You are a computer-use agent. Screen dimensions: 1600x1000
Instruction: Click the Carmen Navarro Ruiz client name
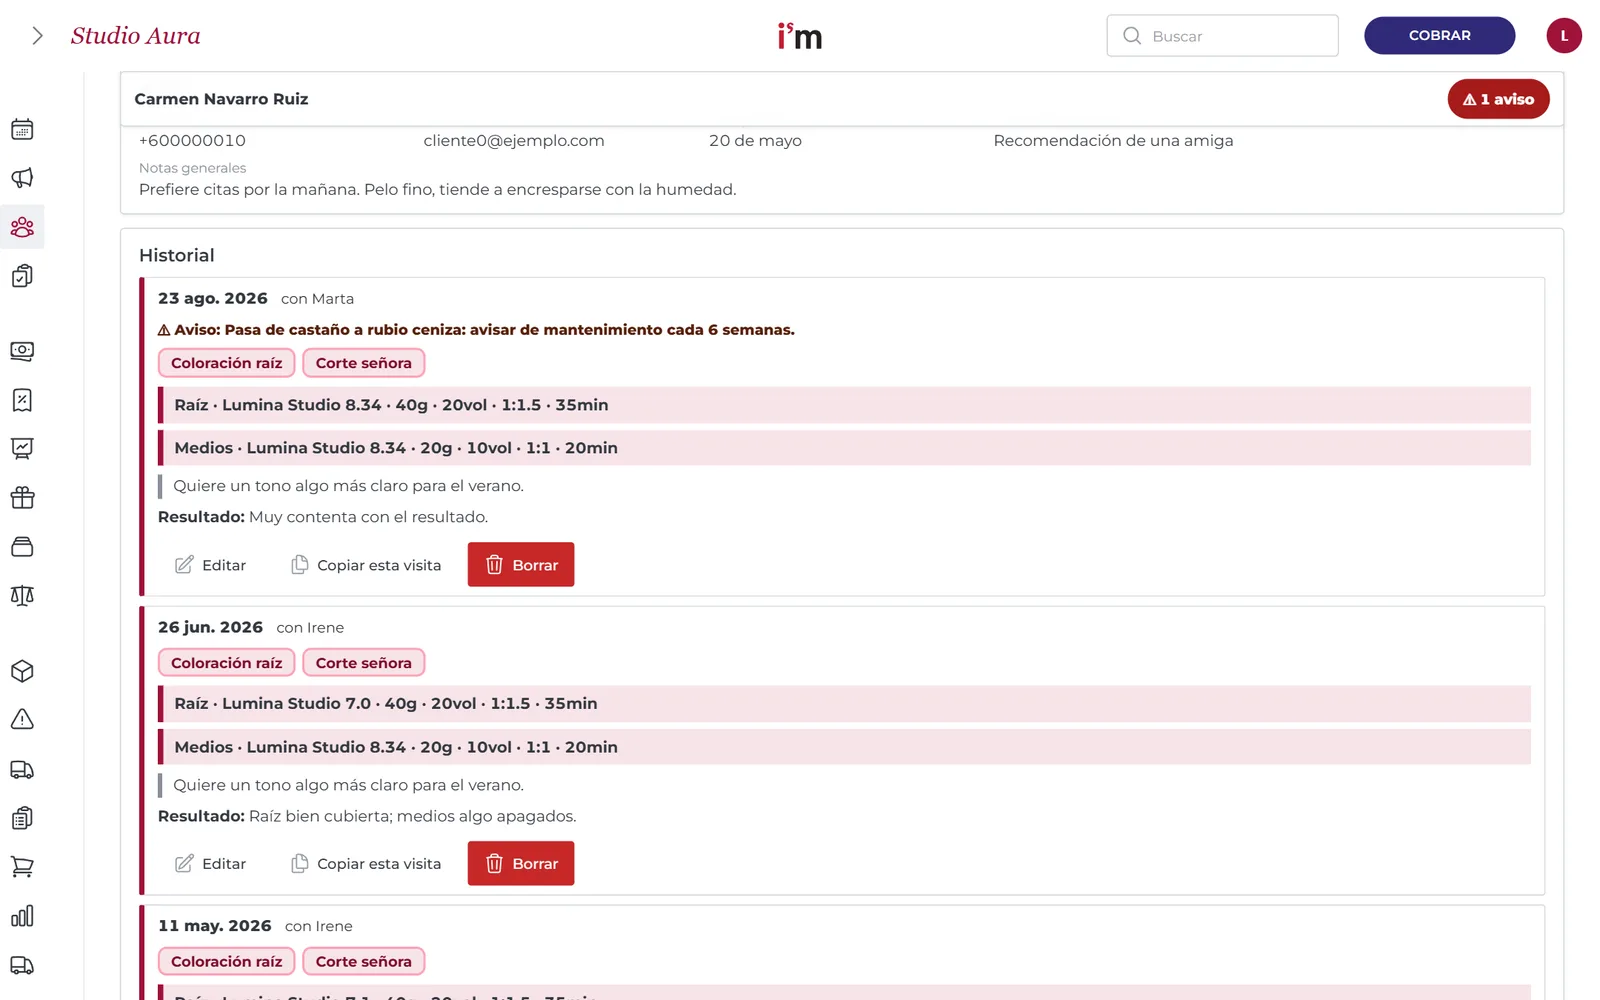[221, 99]
